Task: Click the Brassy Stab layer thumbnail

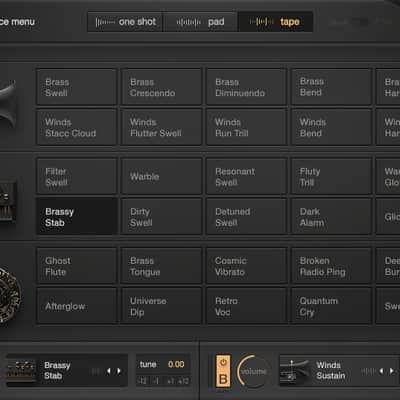Action: click(21, 371)
